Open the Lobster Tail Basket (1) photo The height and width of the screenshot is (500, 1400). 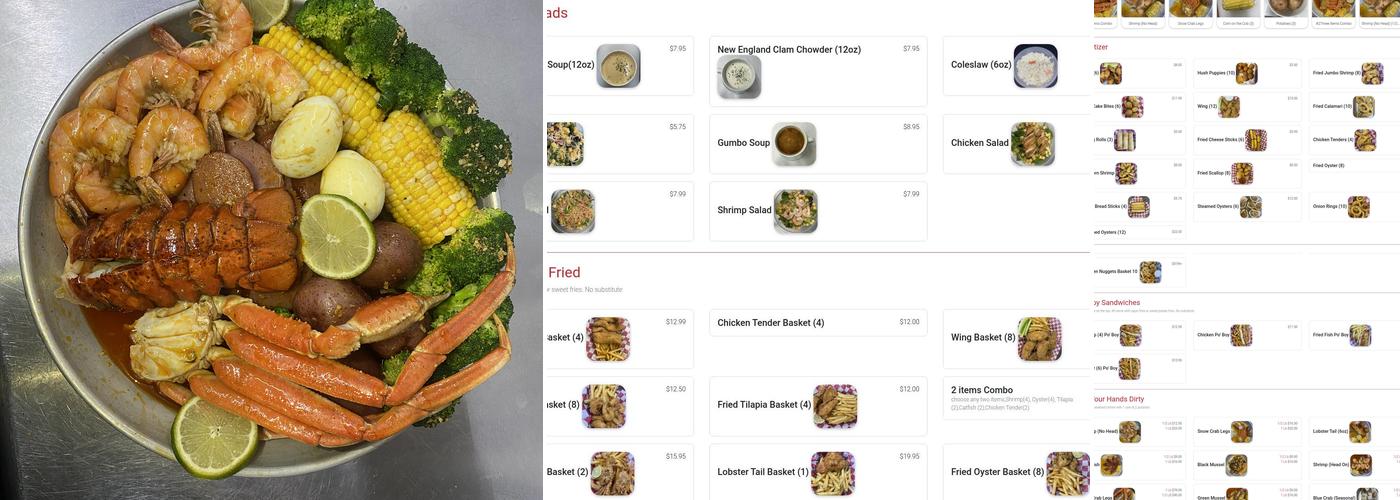(833, 473)
